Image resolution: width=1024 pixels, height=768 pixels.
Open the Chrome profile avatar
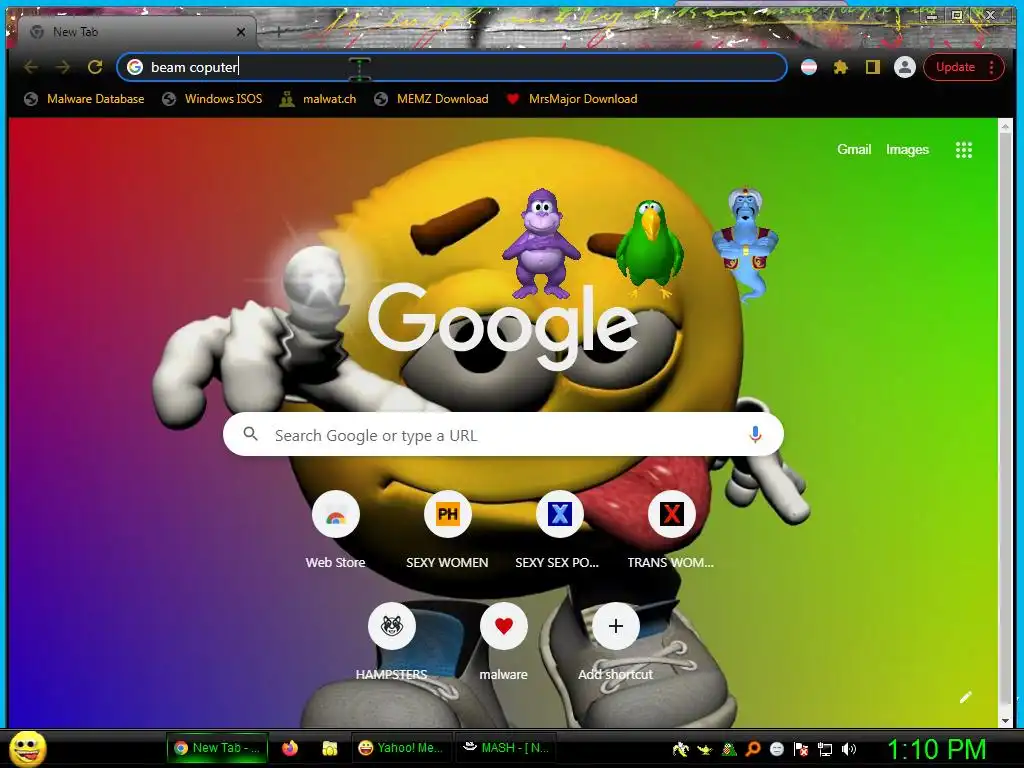coord(904,67)
